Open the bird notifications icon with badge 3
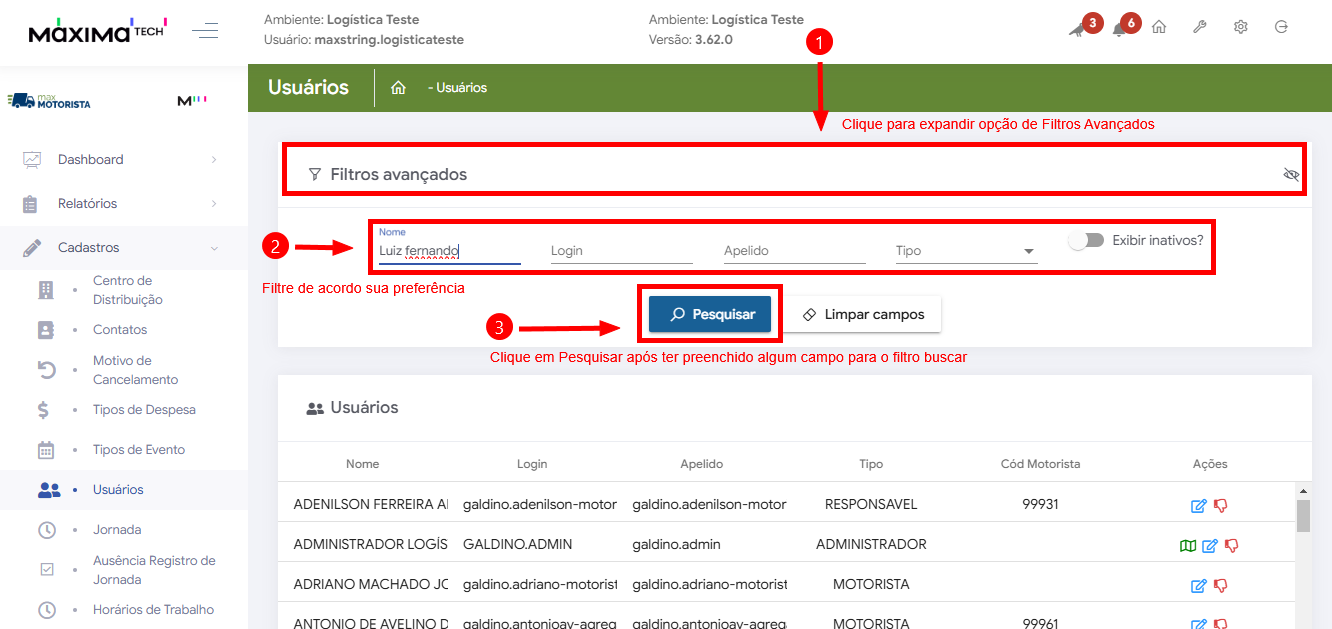 (x=1076, y=28)
